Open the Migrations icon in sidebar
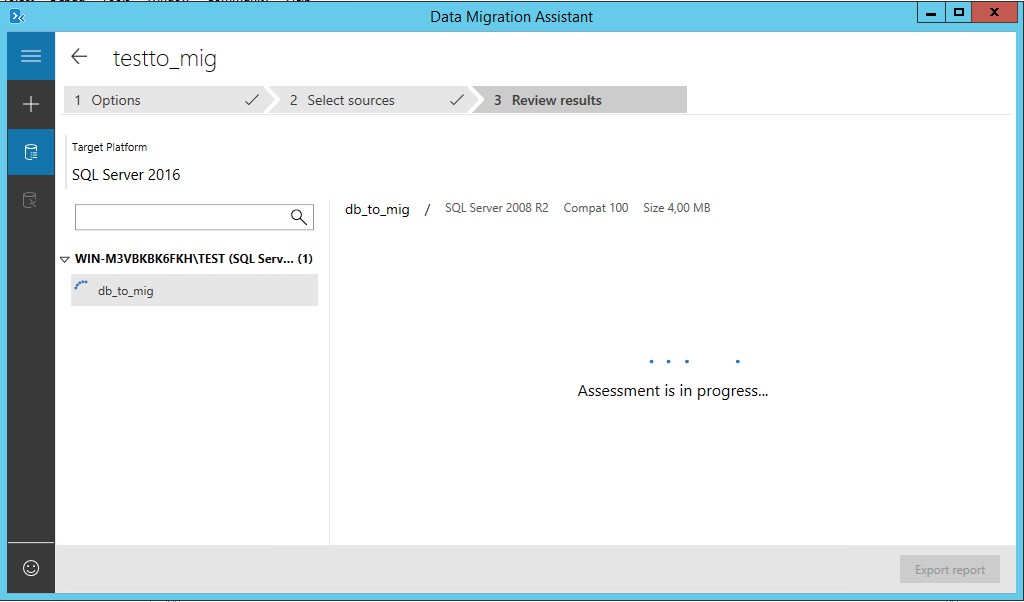 [31, 200]
